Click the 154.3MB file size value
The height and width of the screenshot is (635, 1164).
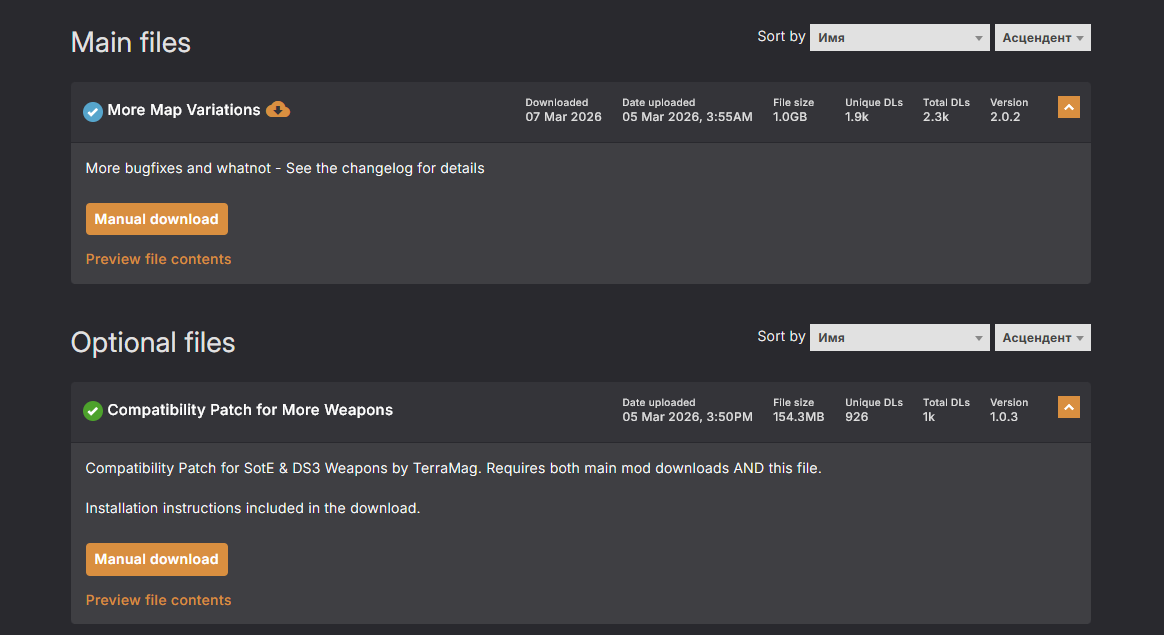(798, 417)
